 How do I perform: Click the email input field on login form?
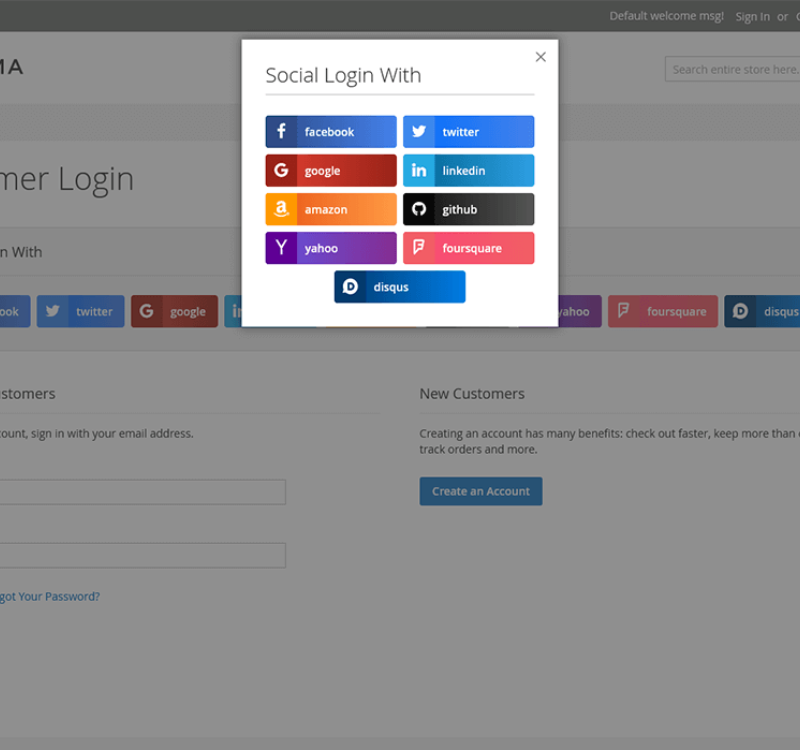click(142, 492)
